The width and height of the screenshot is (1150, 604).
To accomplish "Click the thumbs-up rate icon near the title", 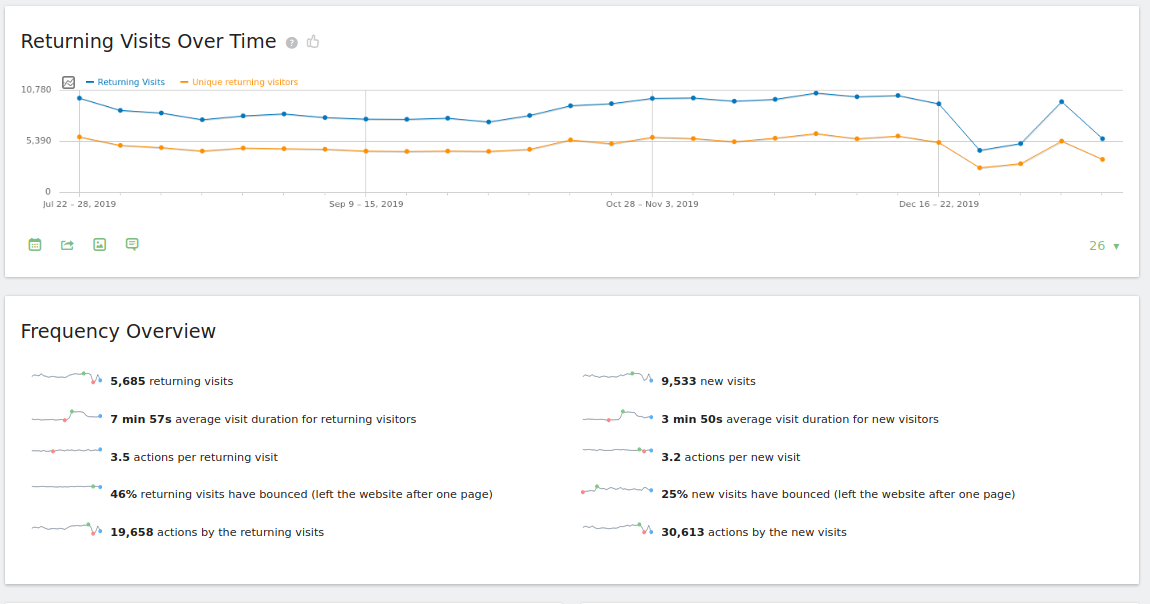I will pos(313,42).
